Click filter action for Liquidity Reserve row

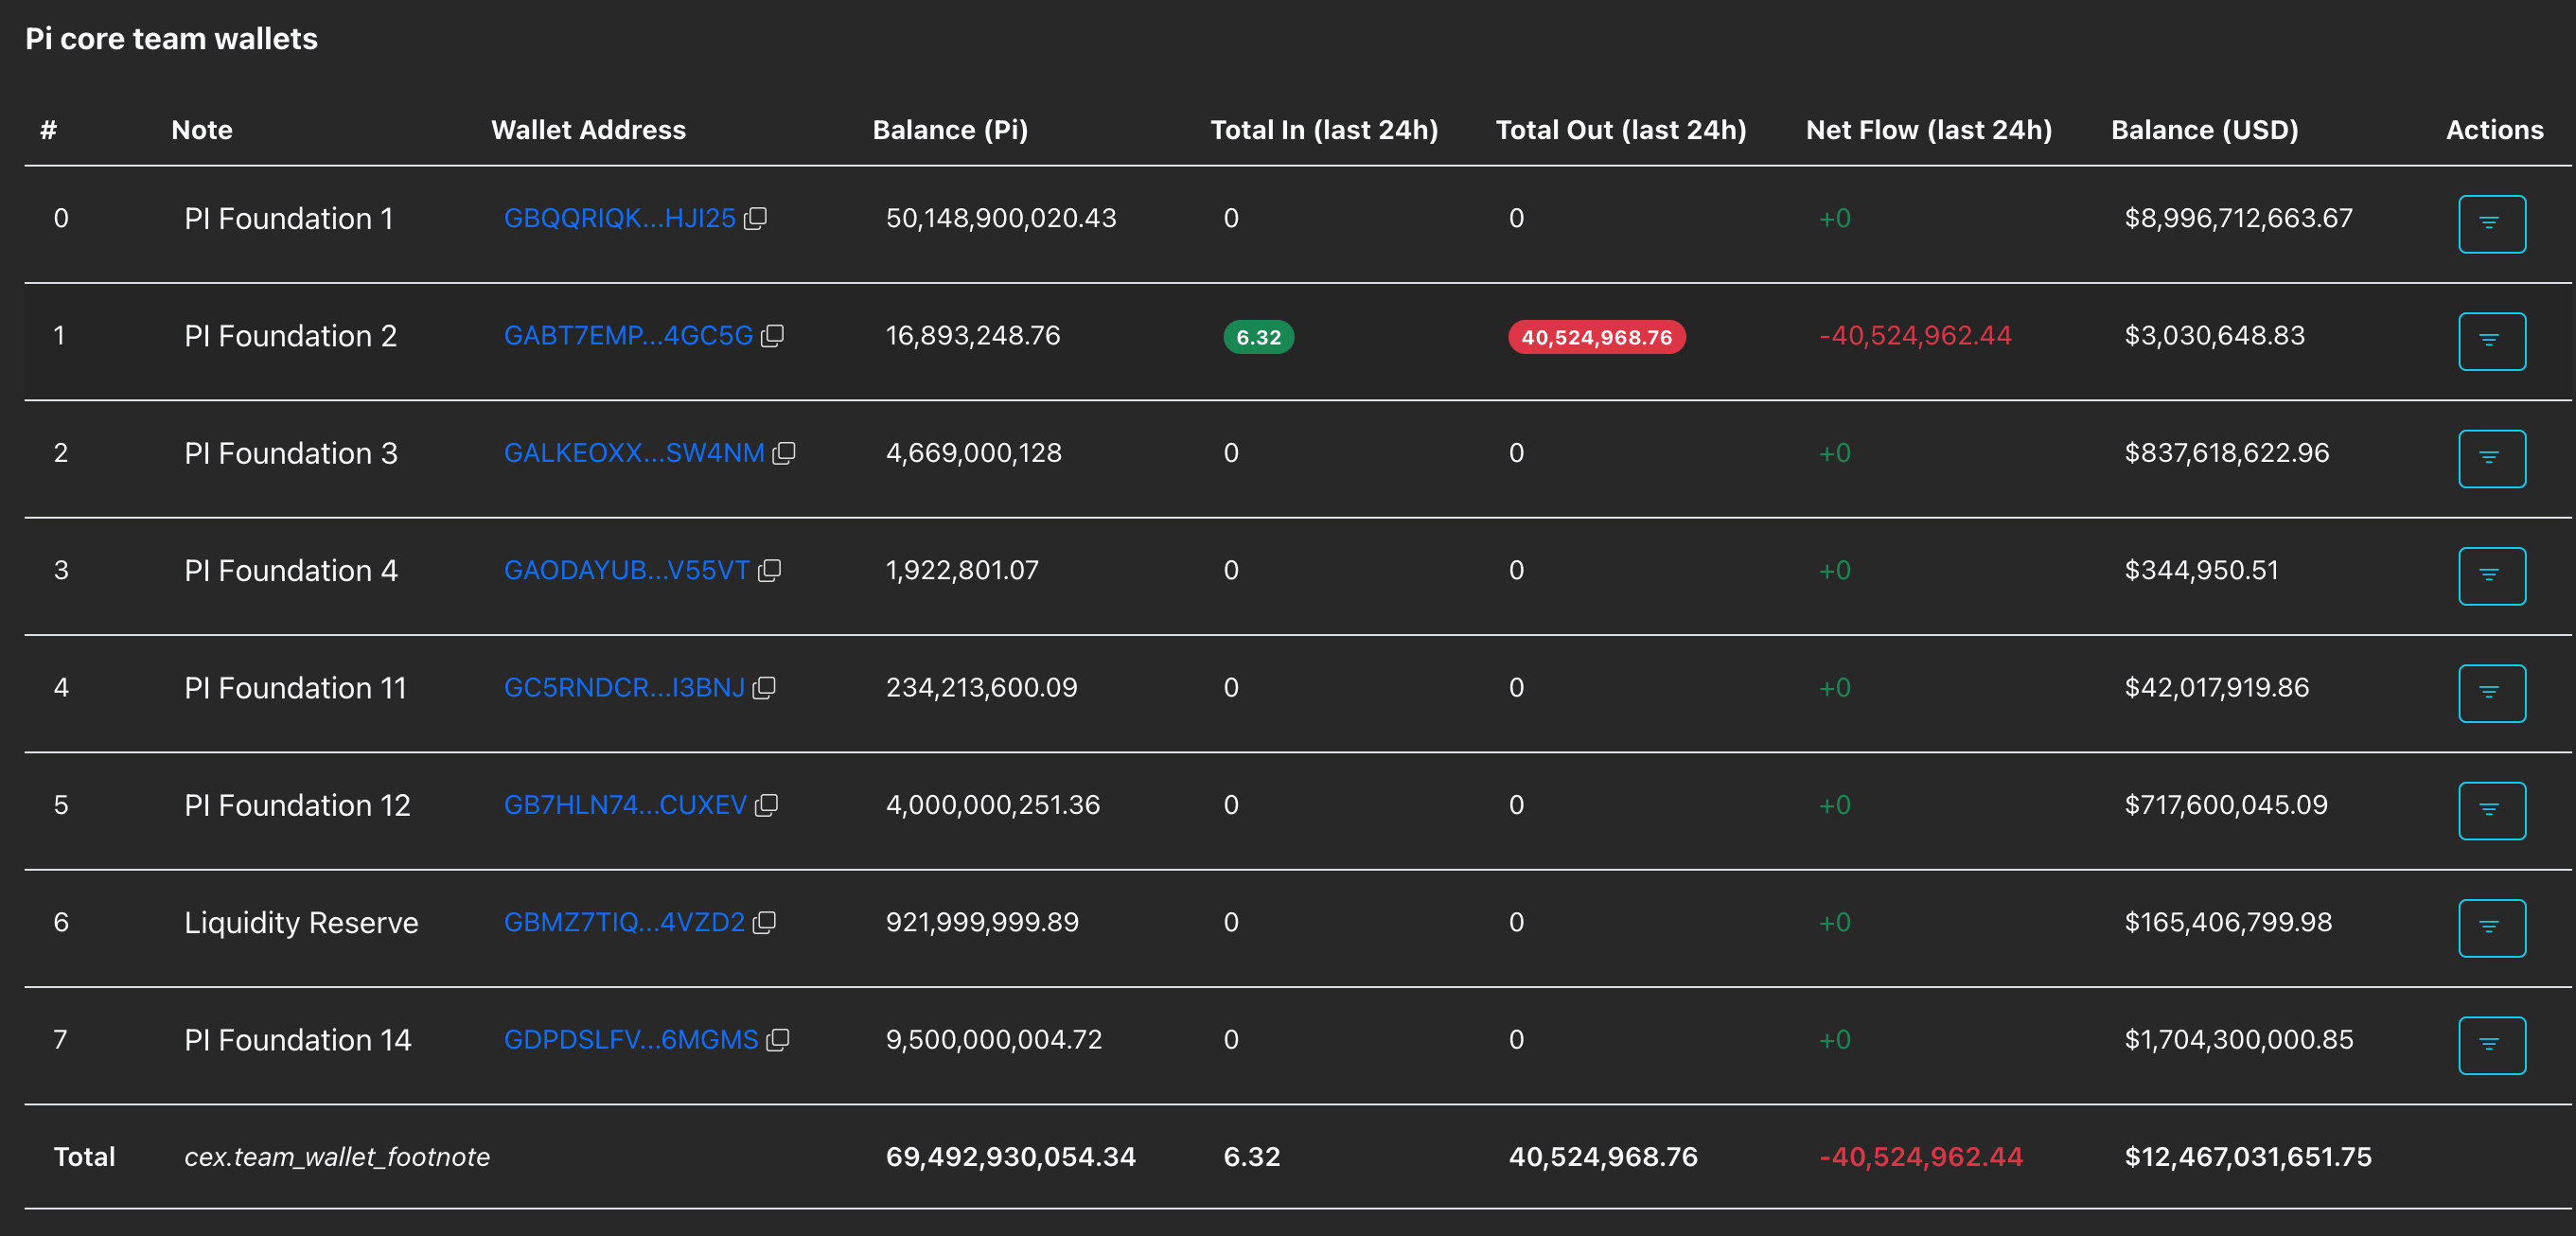pyautogui.click(x=2491, y=927)
